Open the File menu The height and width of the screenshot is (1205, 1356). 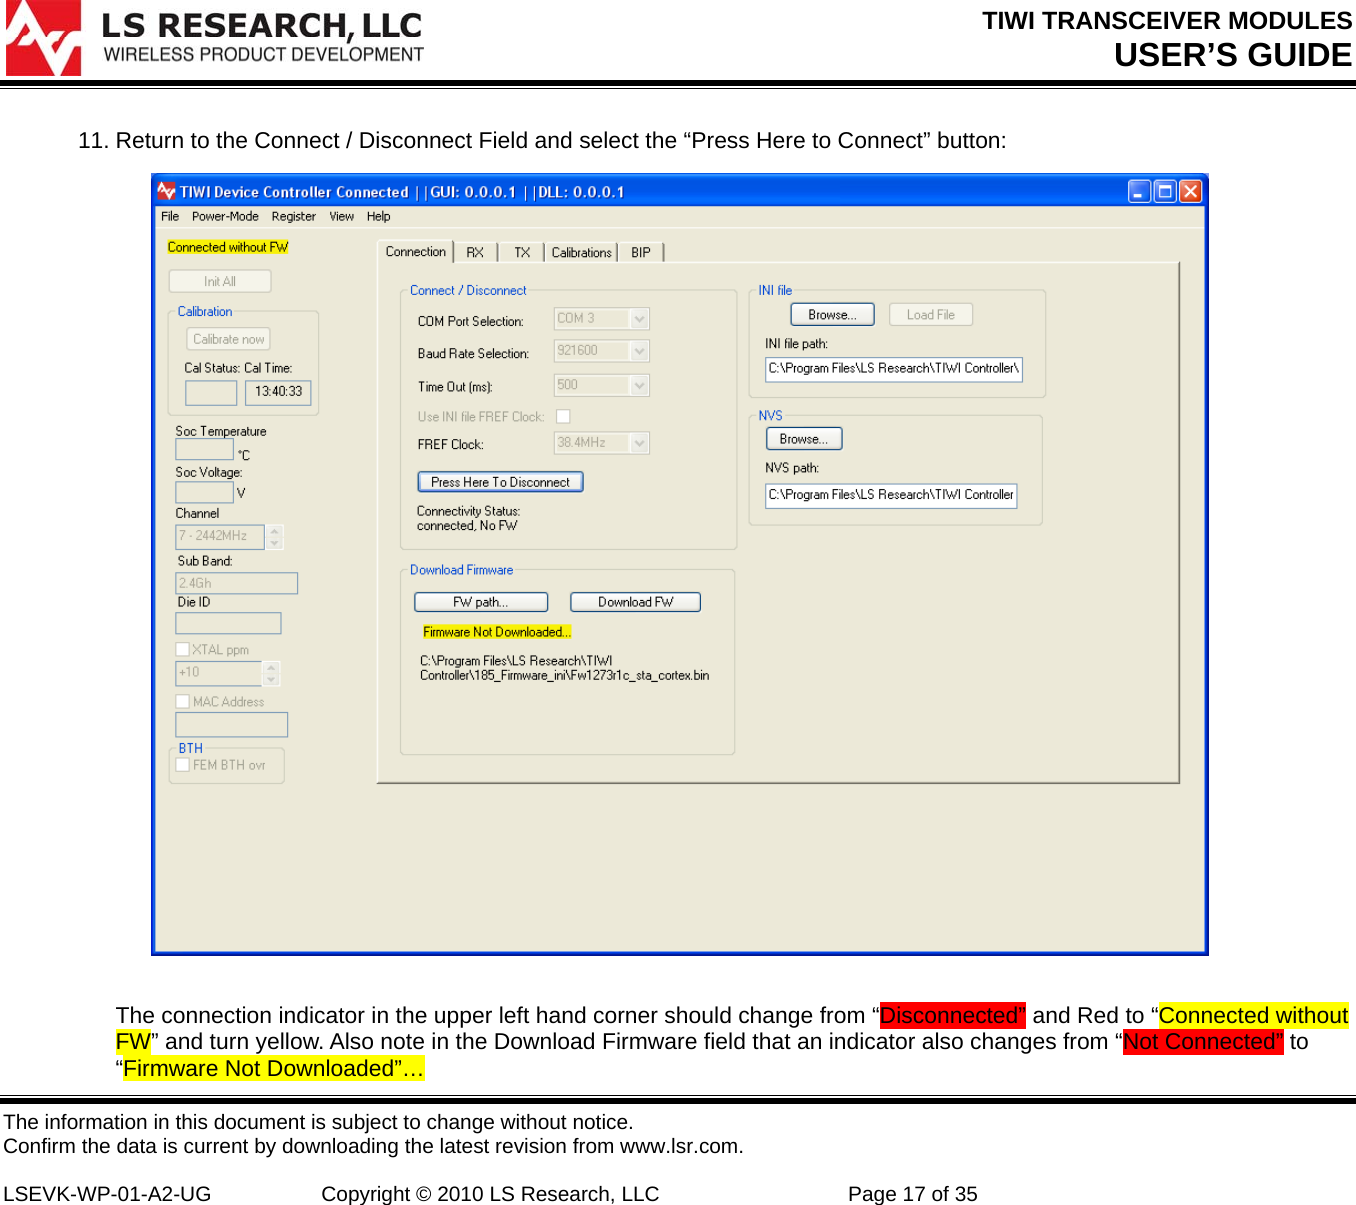click(170, 216)
